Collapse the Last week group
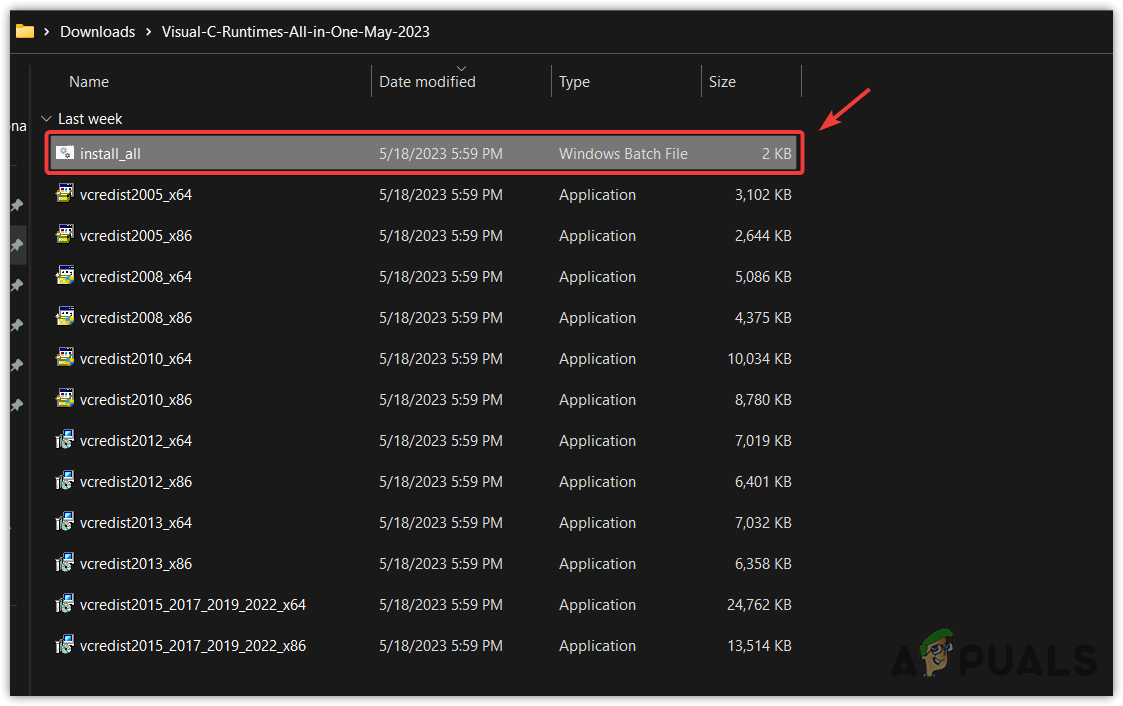The image size is (1123, 706). pyautogui.click(x=46, y=119)
